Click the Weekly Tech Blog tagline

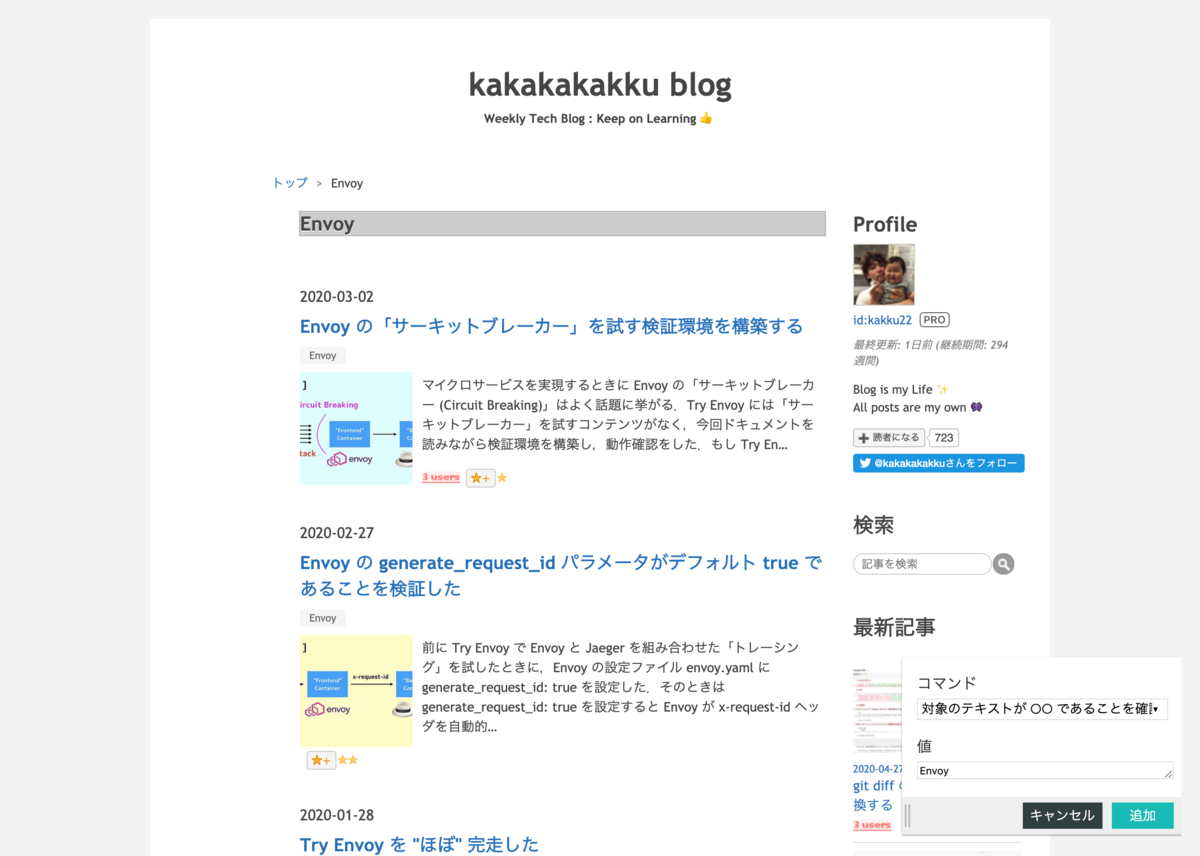click(598, 118)
